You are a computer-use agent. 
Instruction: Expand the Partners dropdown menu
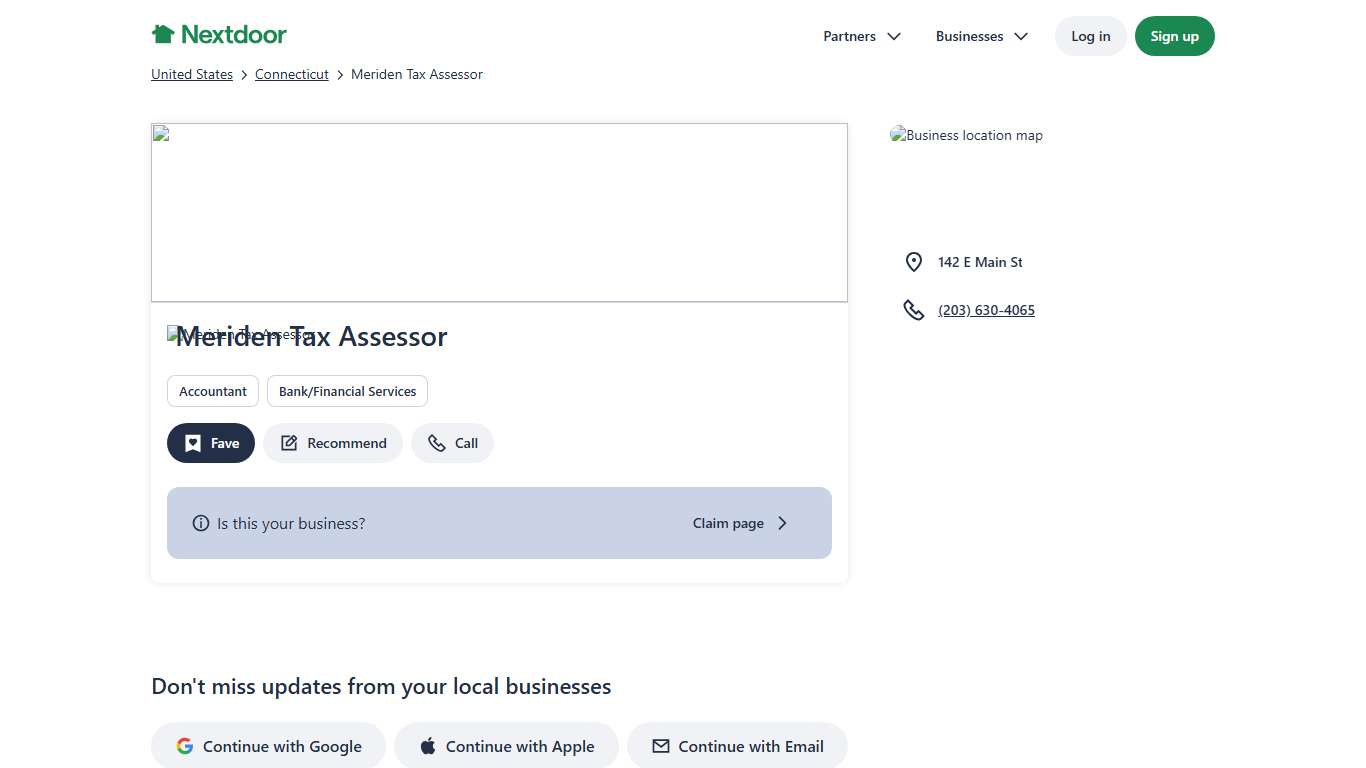tap(862, 36)
